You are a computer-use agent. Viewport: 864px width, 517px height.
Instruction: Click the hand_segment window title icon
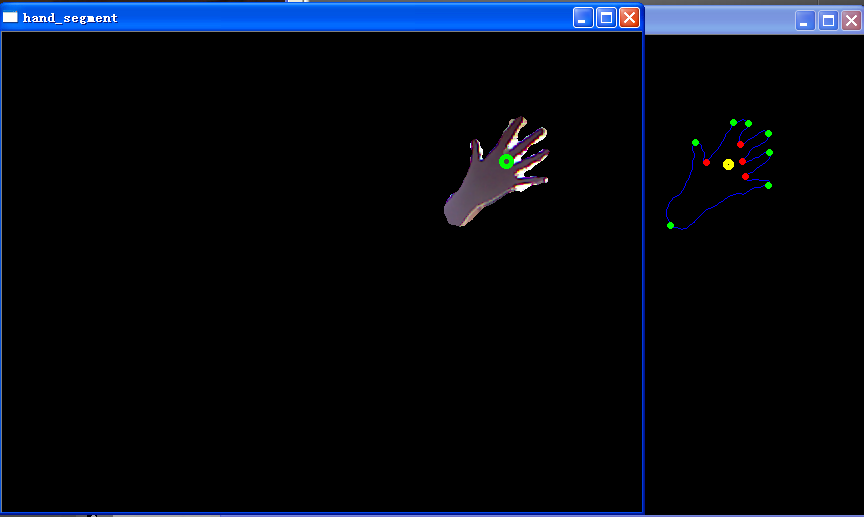[10, 17]
